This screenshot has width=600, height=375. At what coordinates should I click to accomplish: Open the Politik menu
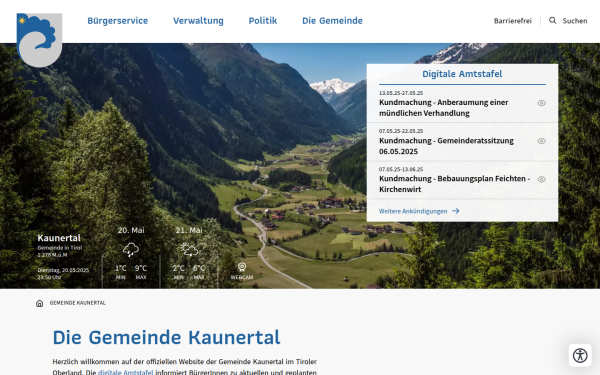pyautogui.click(x=262, y=21)
